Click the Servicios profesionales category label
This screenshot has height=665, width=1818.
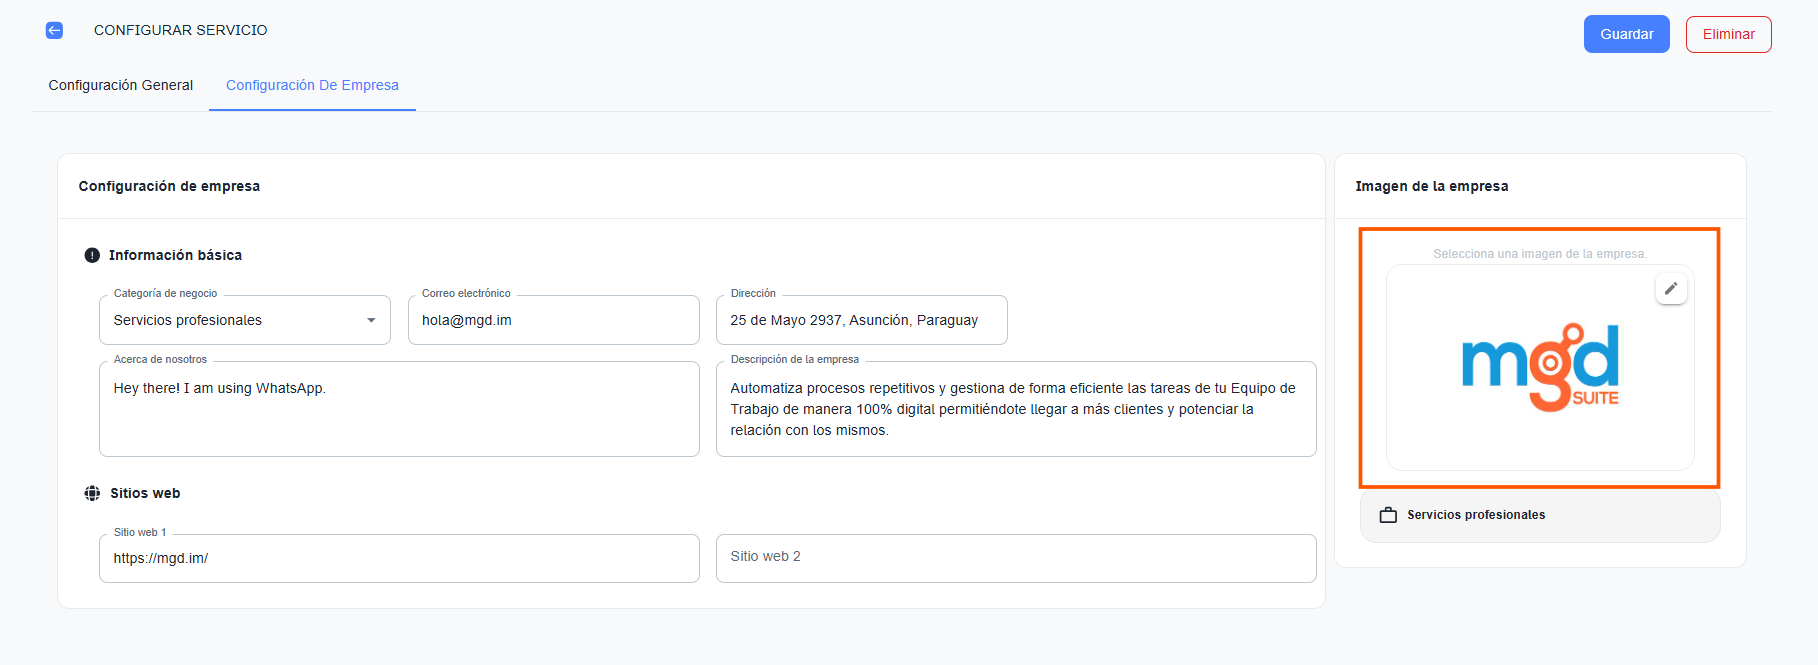coord(1476,515)
